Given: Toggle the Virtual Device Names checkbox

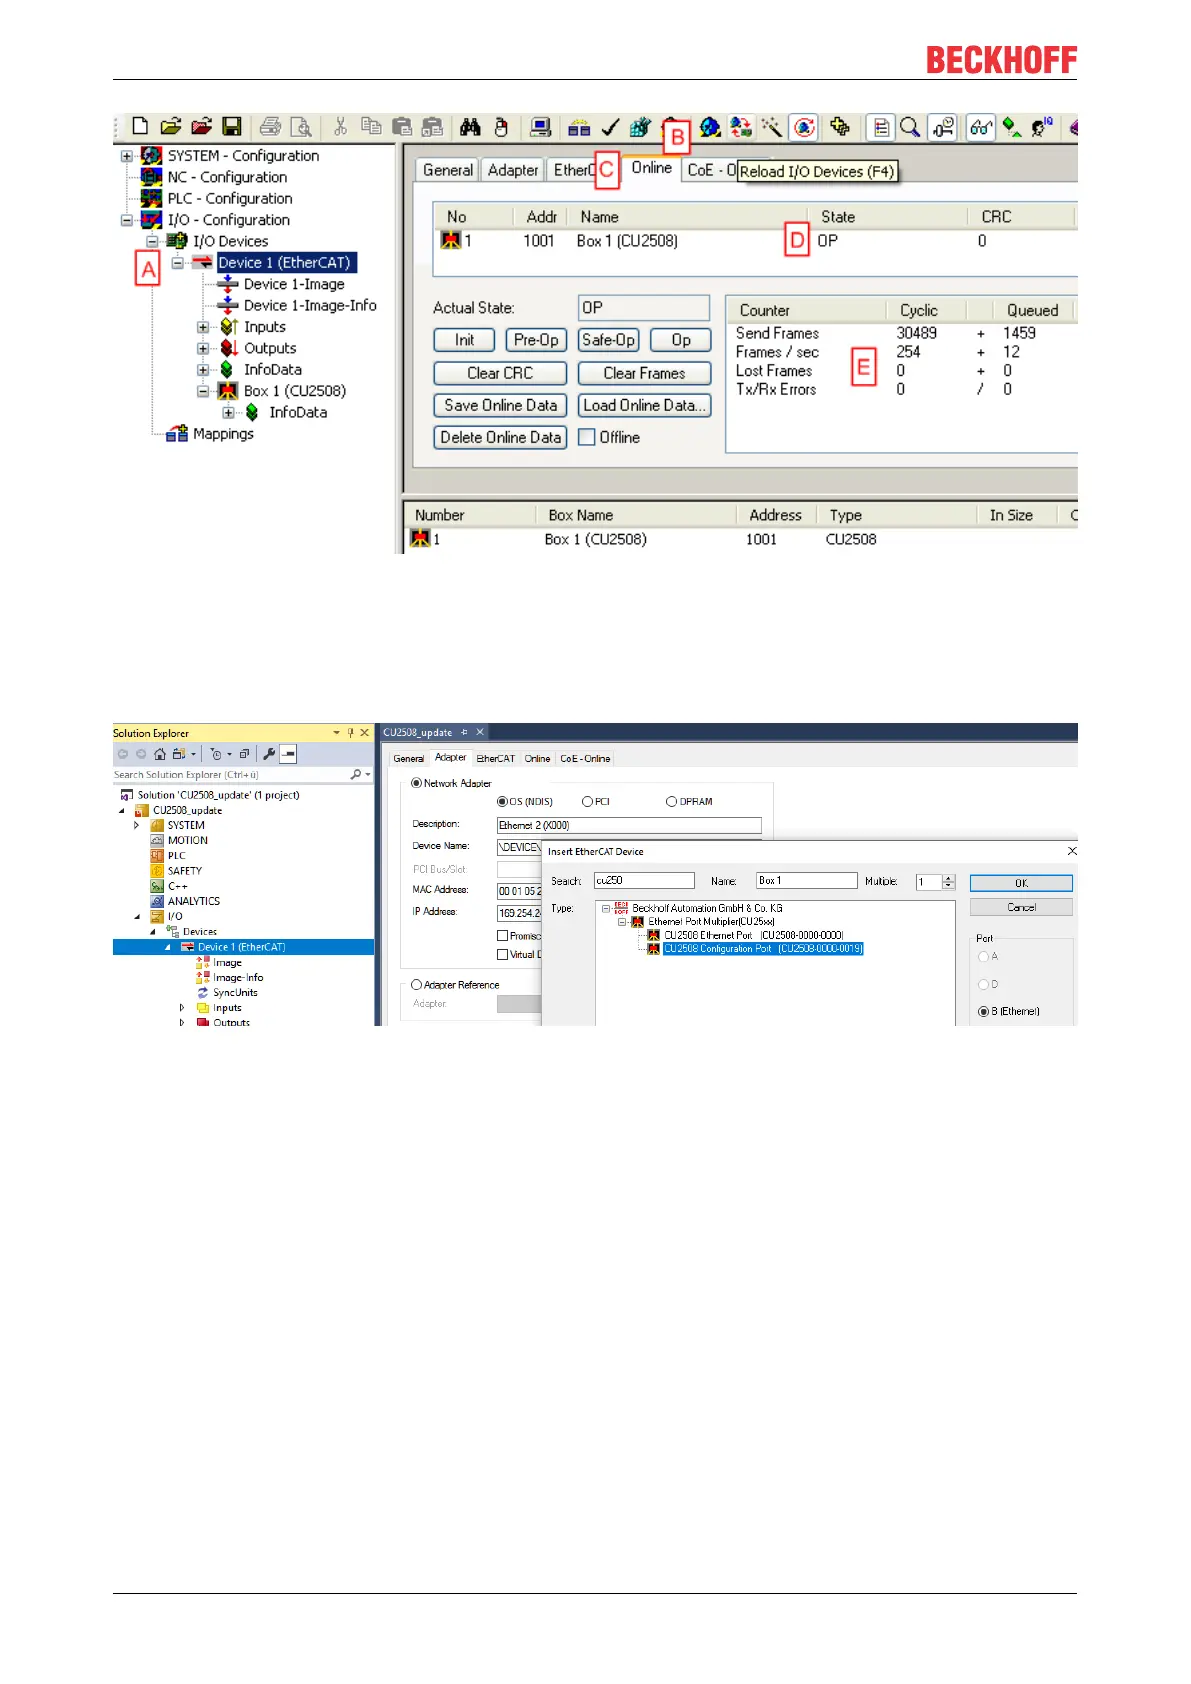Looking at the screenshot, I should point(503,955).
